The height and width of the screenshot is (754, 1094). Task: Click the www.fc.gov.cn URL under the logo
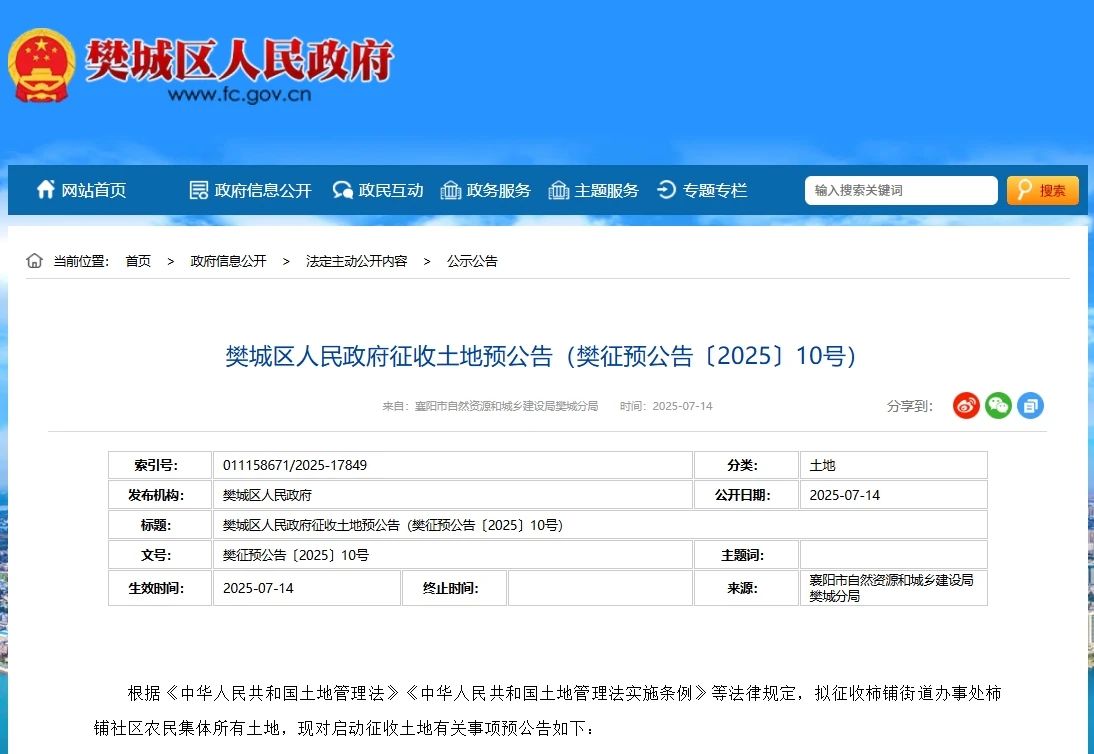(239, 94)
